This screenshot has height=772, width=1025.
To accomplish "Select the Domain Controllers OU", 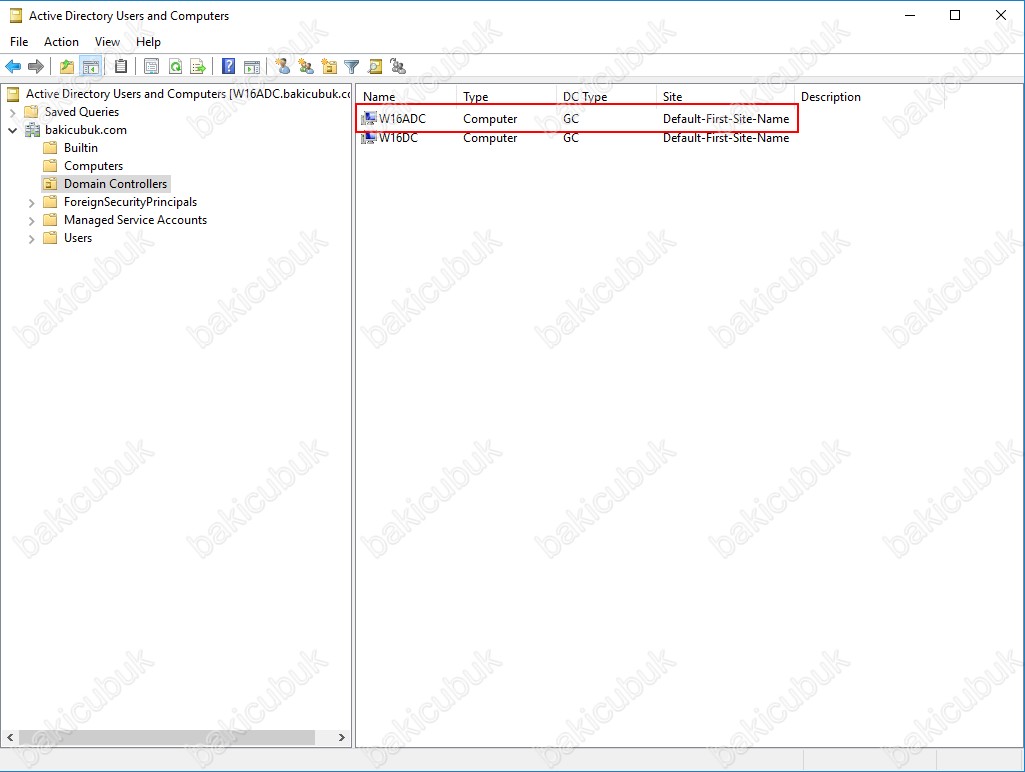I will tap(116, 184).
